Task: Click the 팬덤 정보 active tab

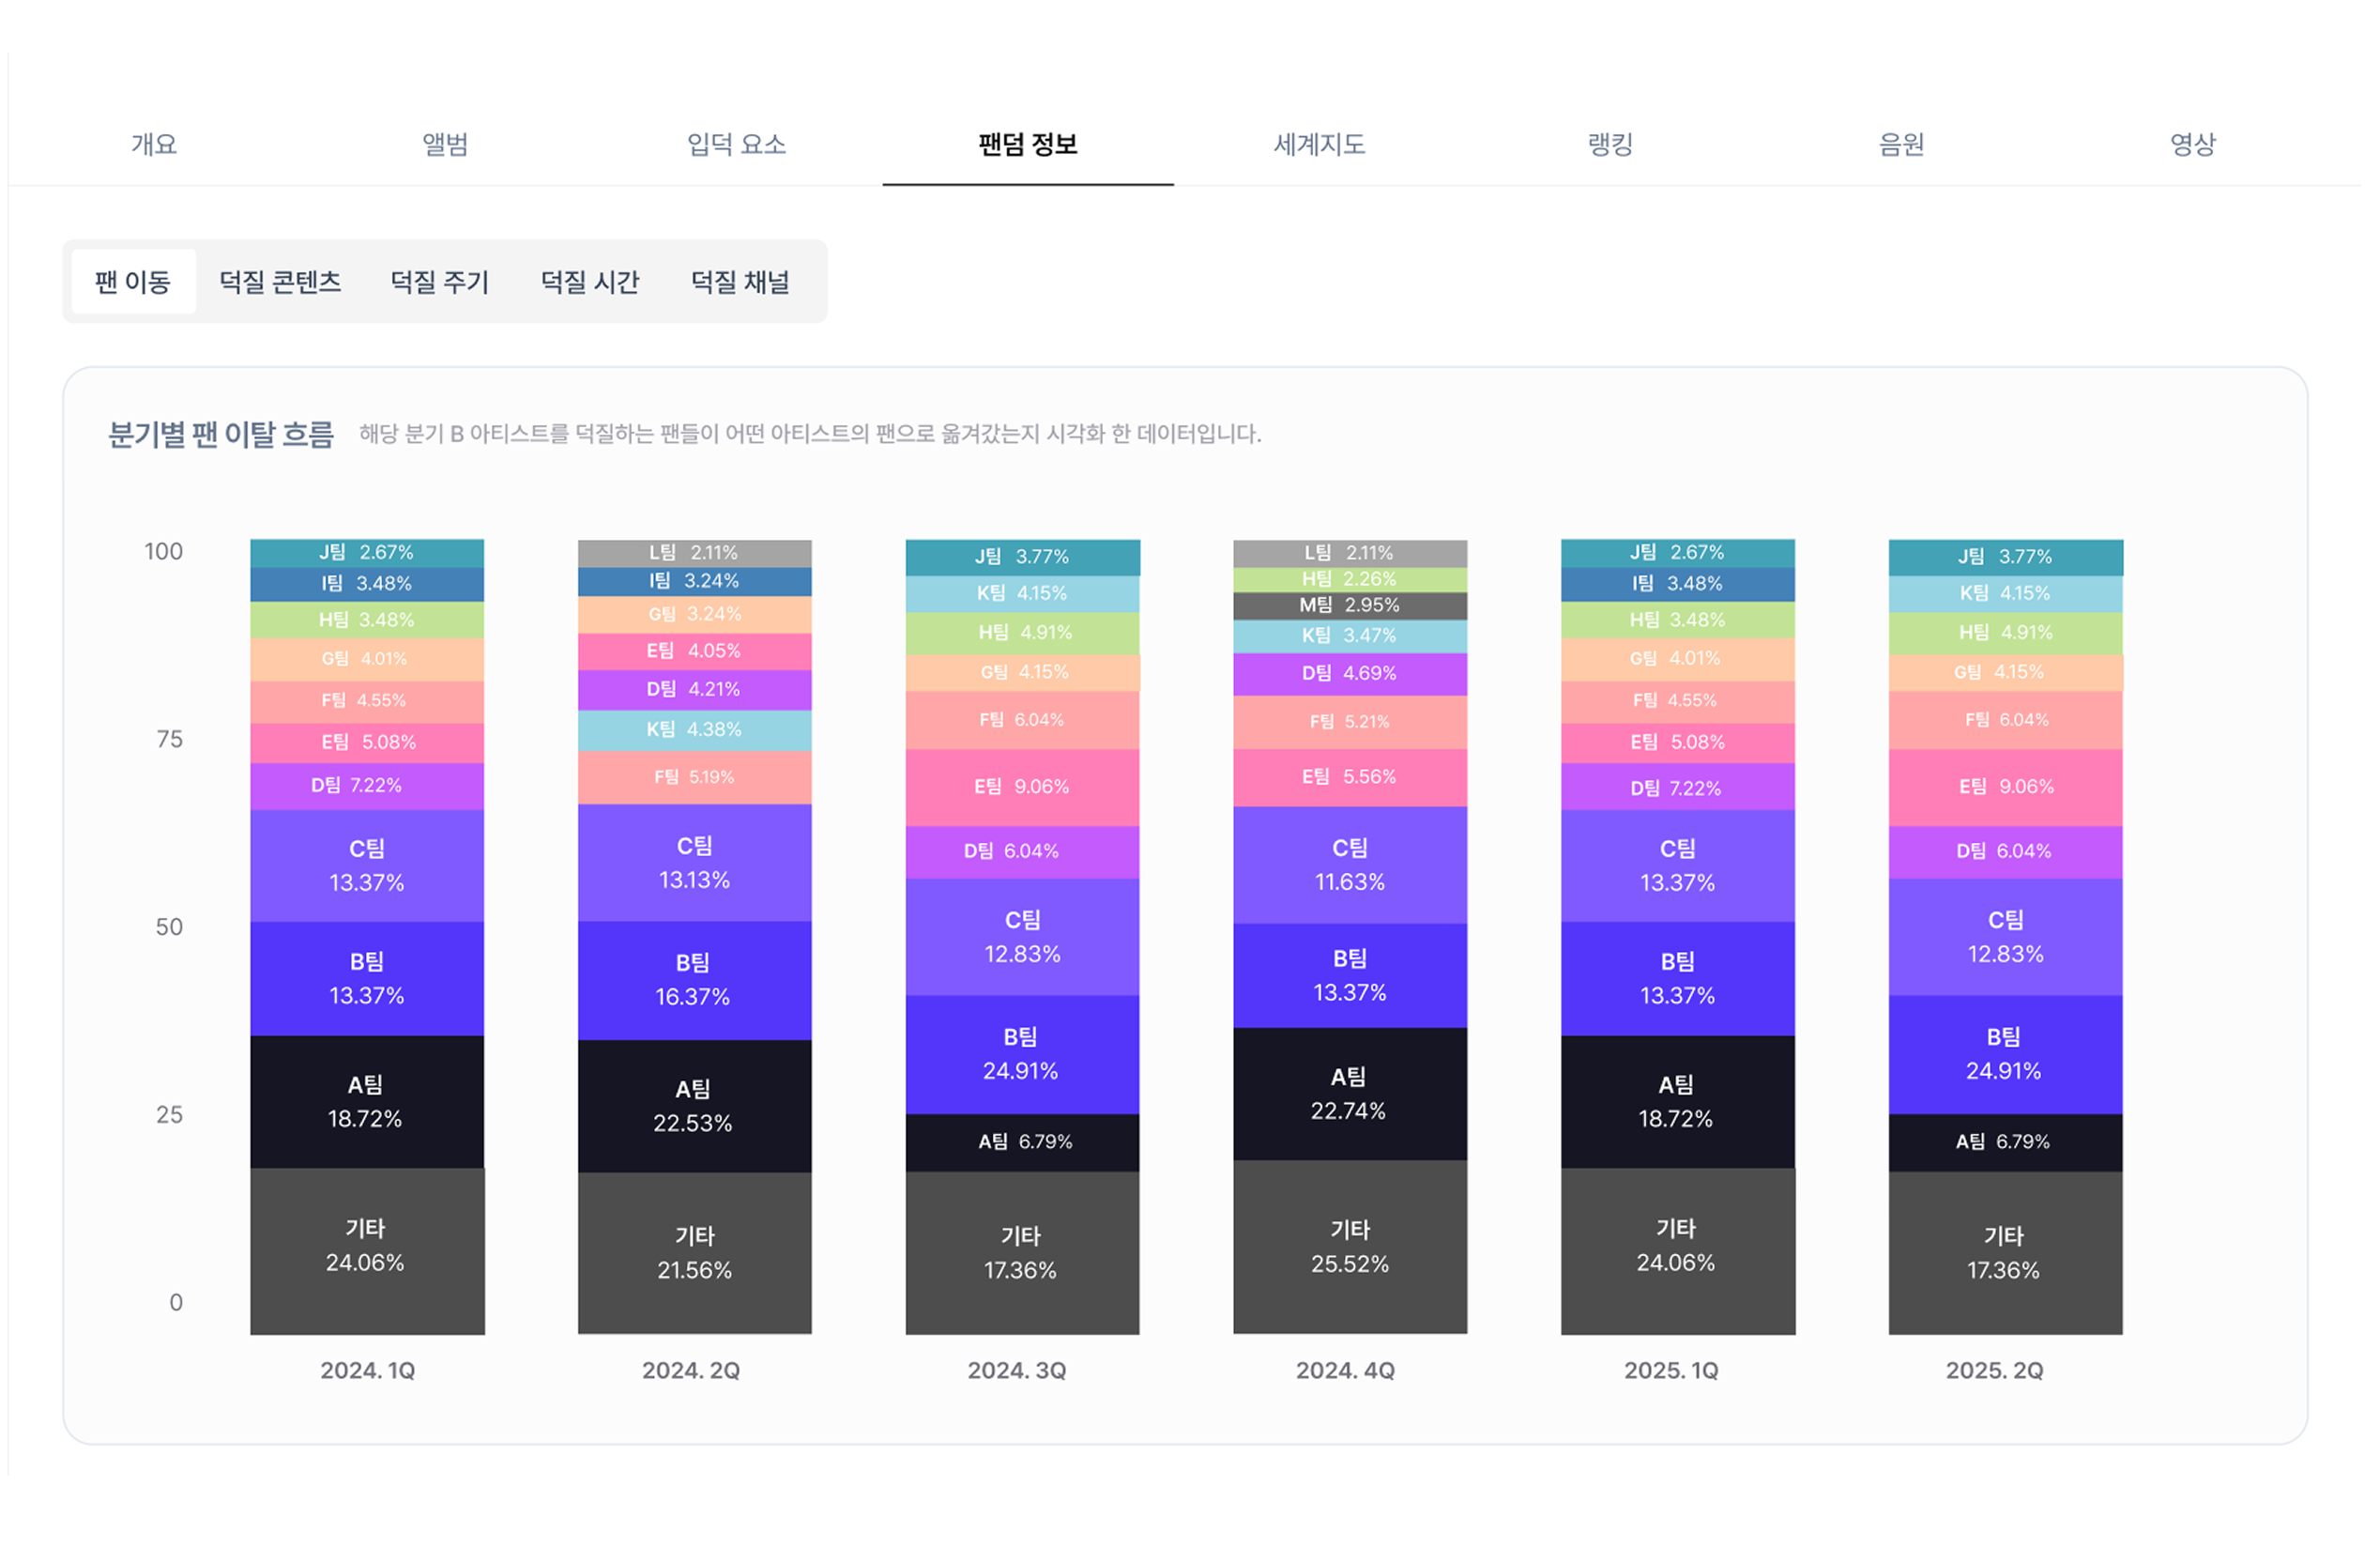Action: [x=1028, y=145]
